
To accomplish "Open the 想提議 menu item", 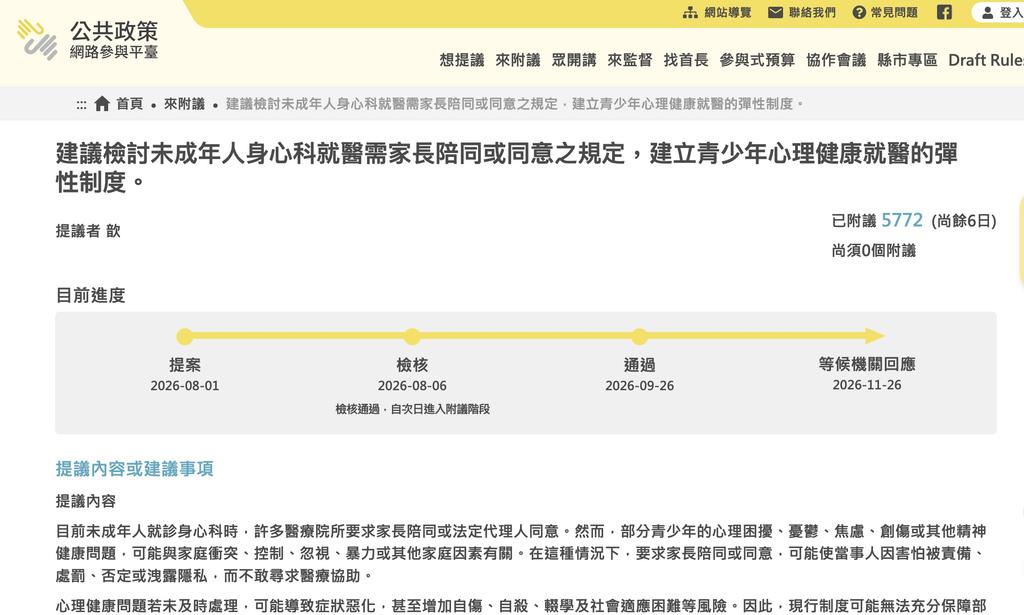I will tap(462, 60).
